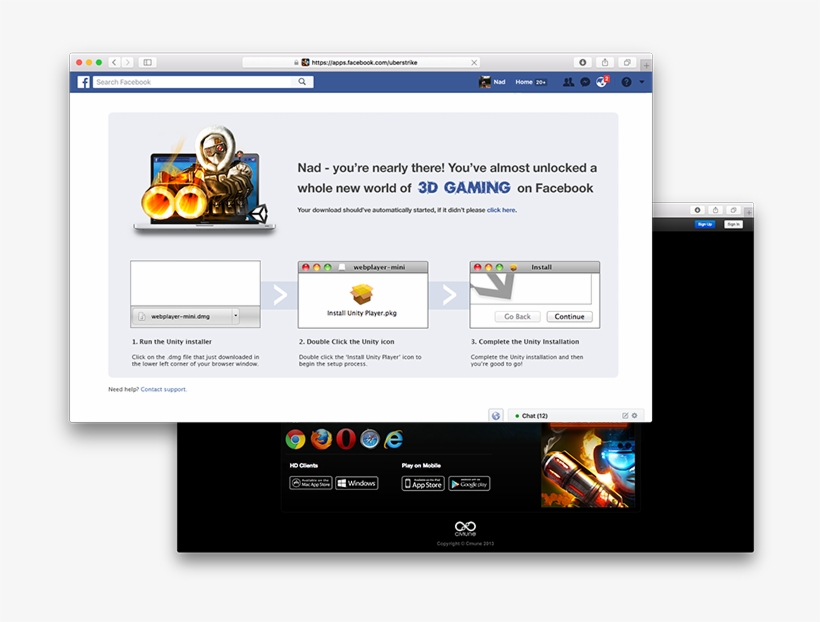Click the globe icon beside Chat bar
Screen dimensions: 820x622
click(496, 415)
